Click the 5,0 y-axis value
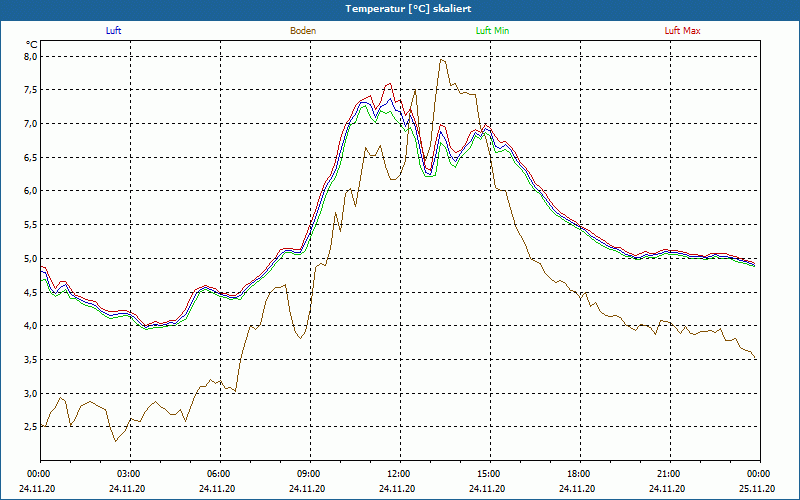 click(x=32, y=259)
